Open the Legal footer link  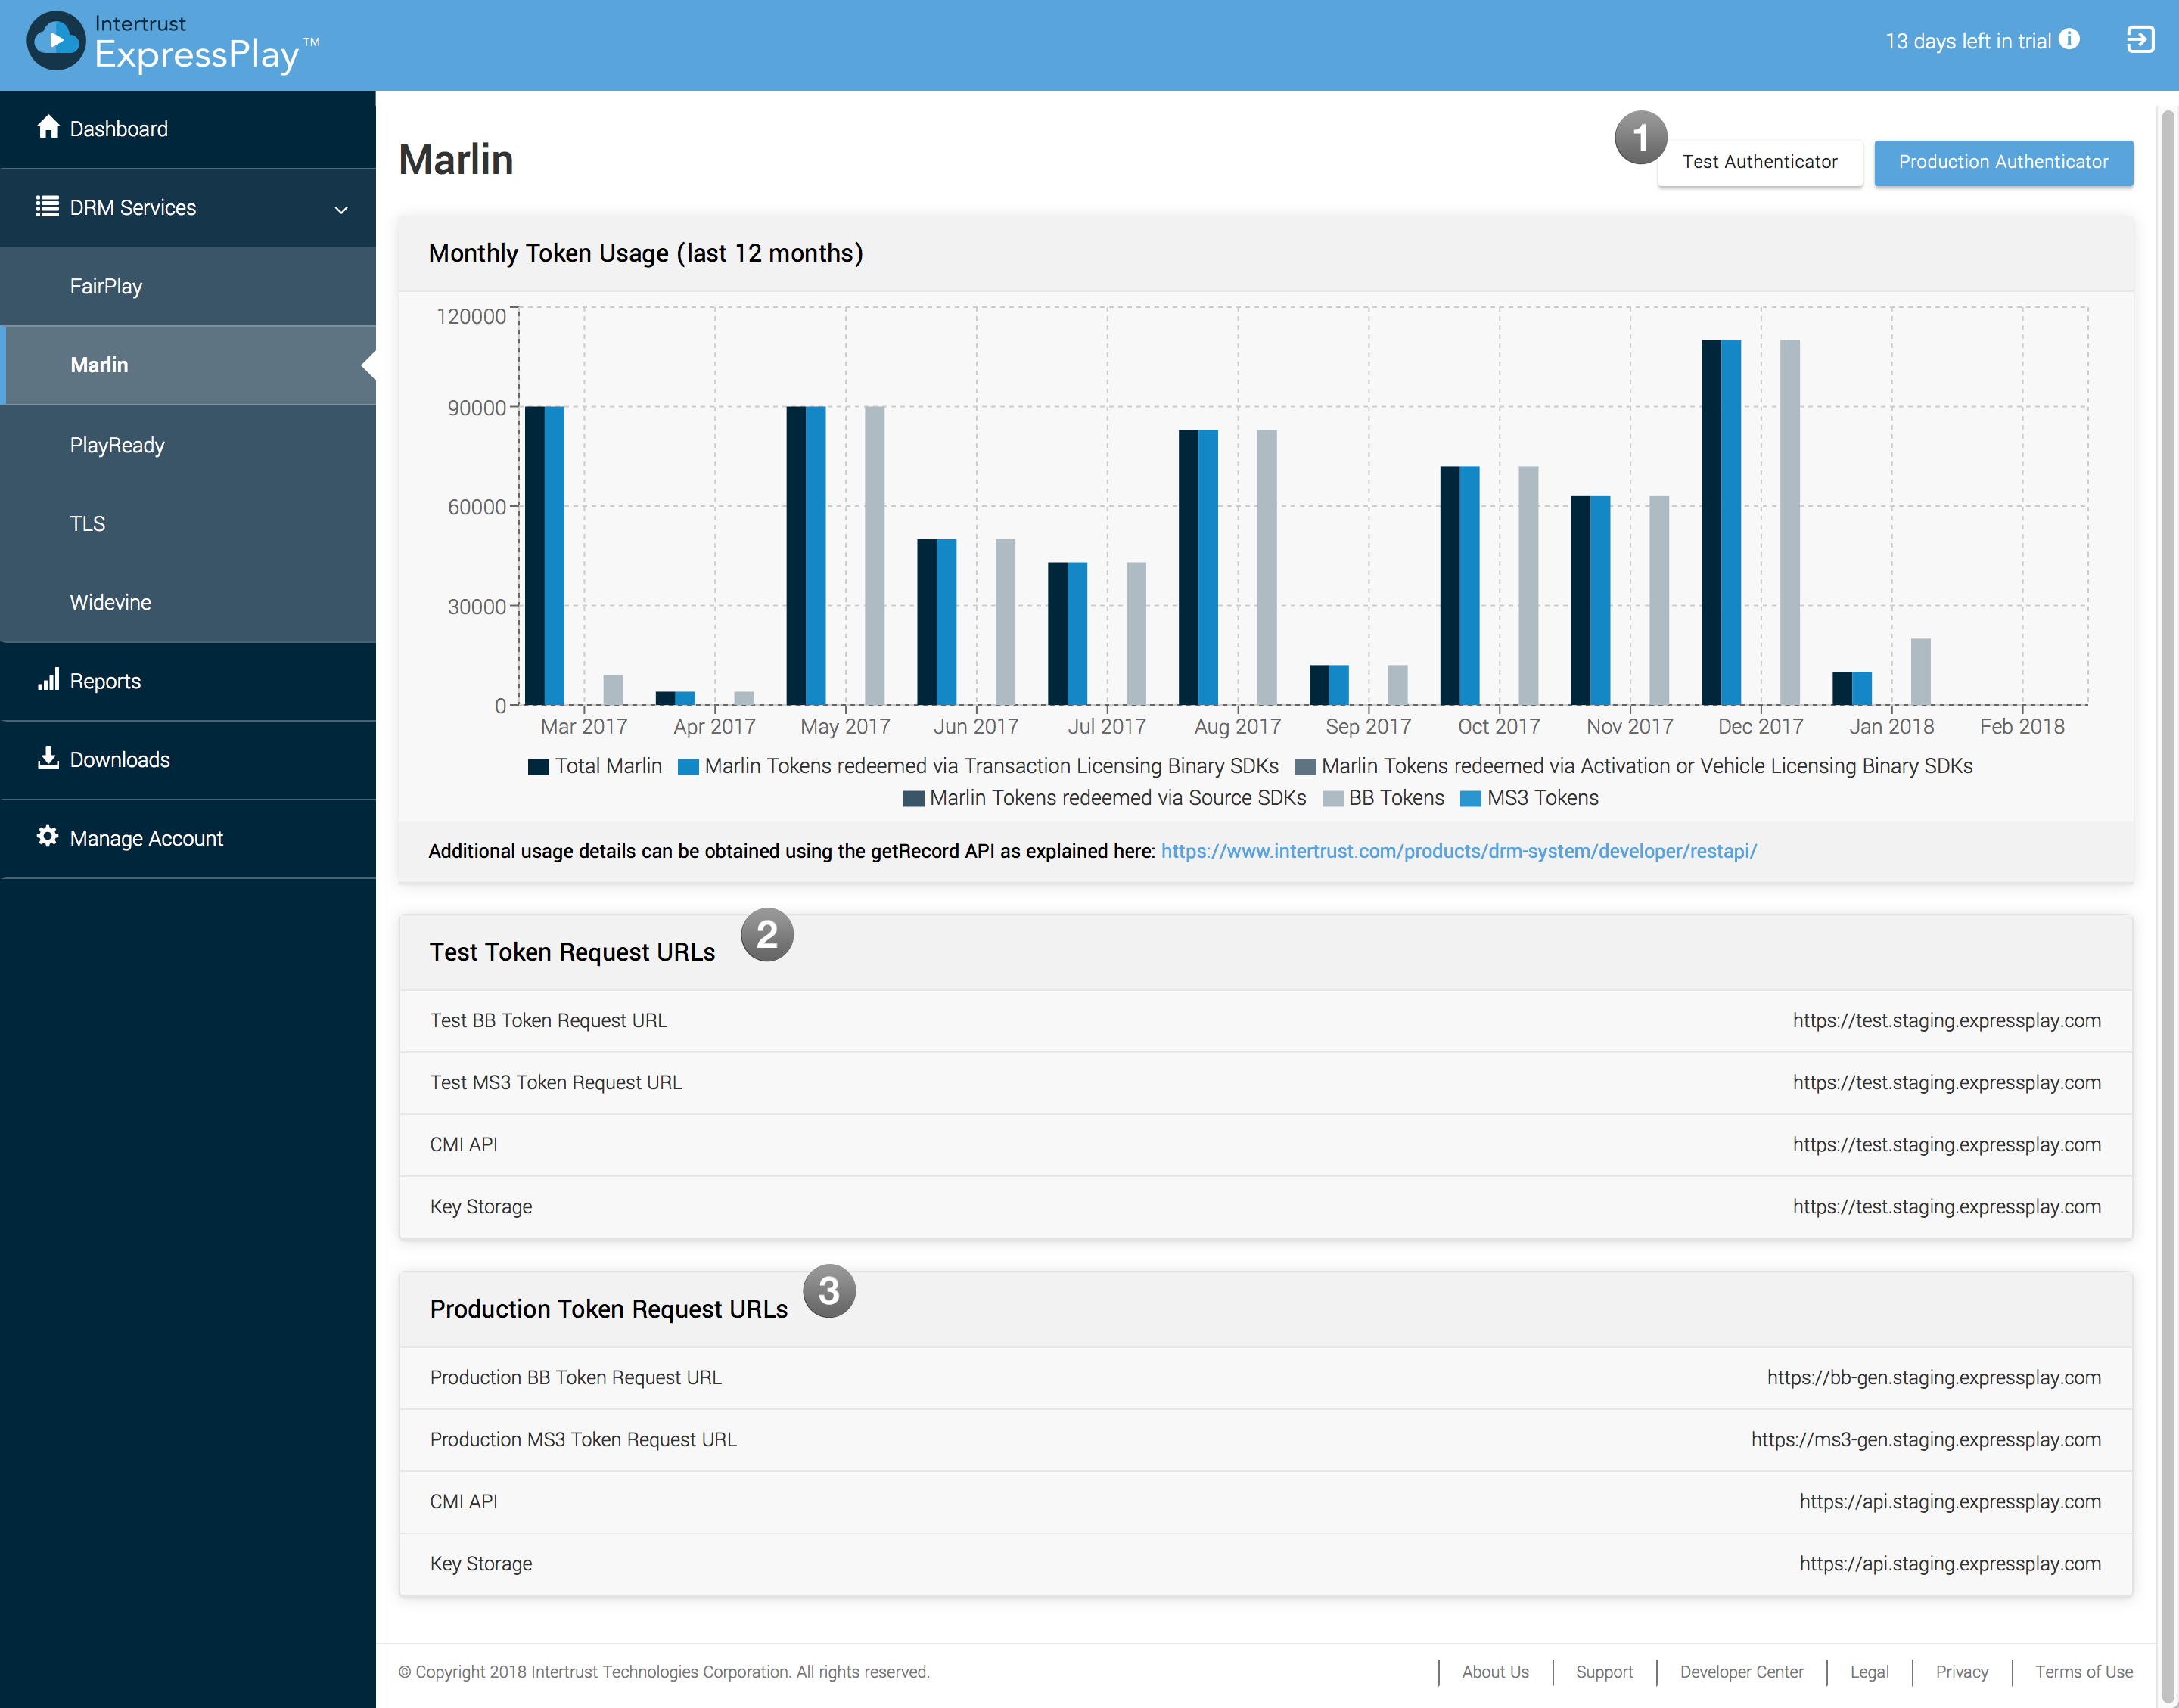click(1869, 1672)
